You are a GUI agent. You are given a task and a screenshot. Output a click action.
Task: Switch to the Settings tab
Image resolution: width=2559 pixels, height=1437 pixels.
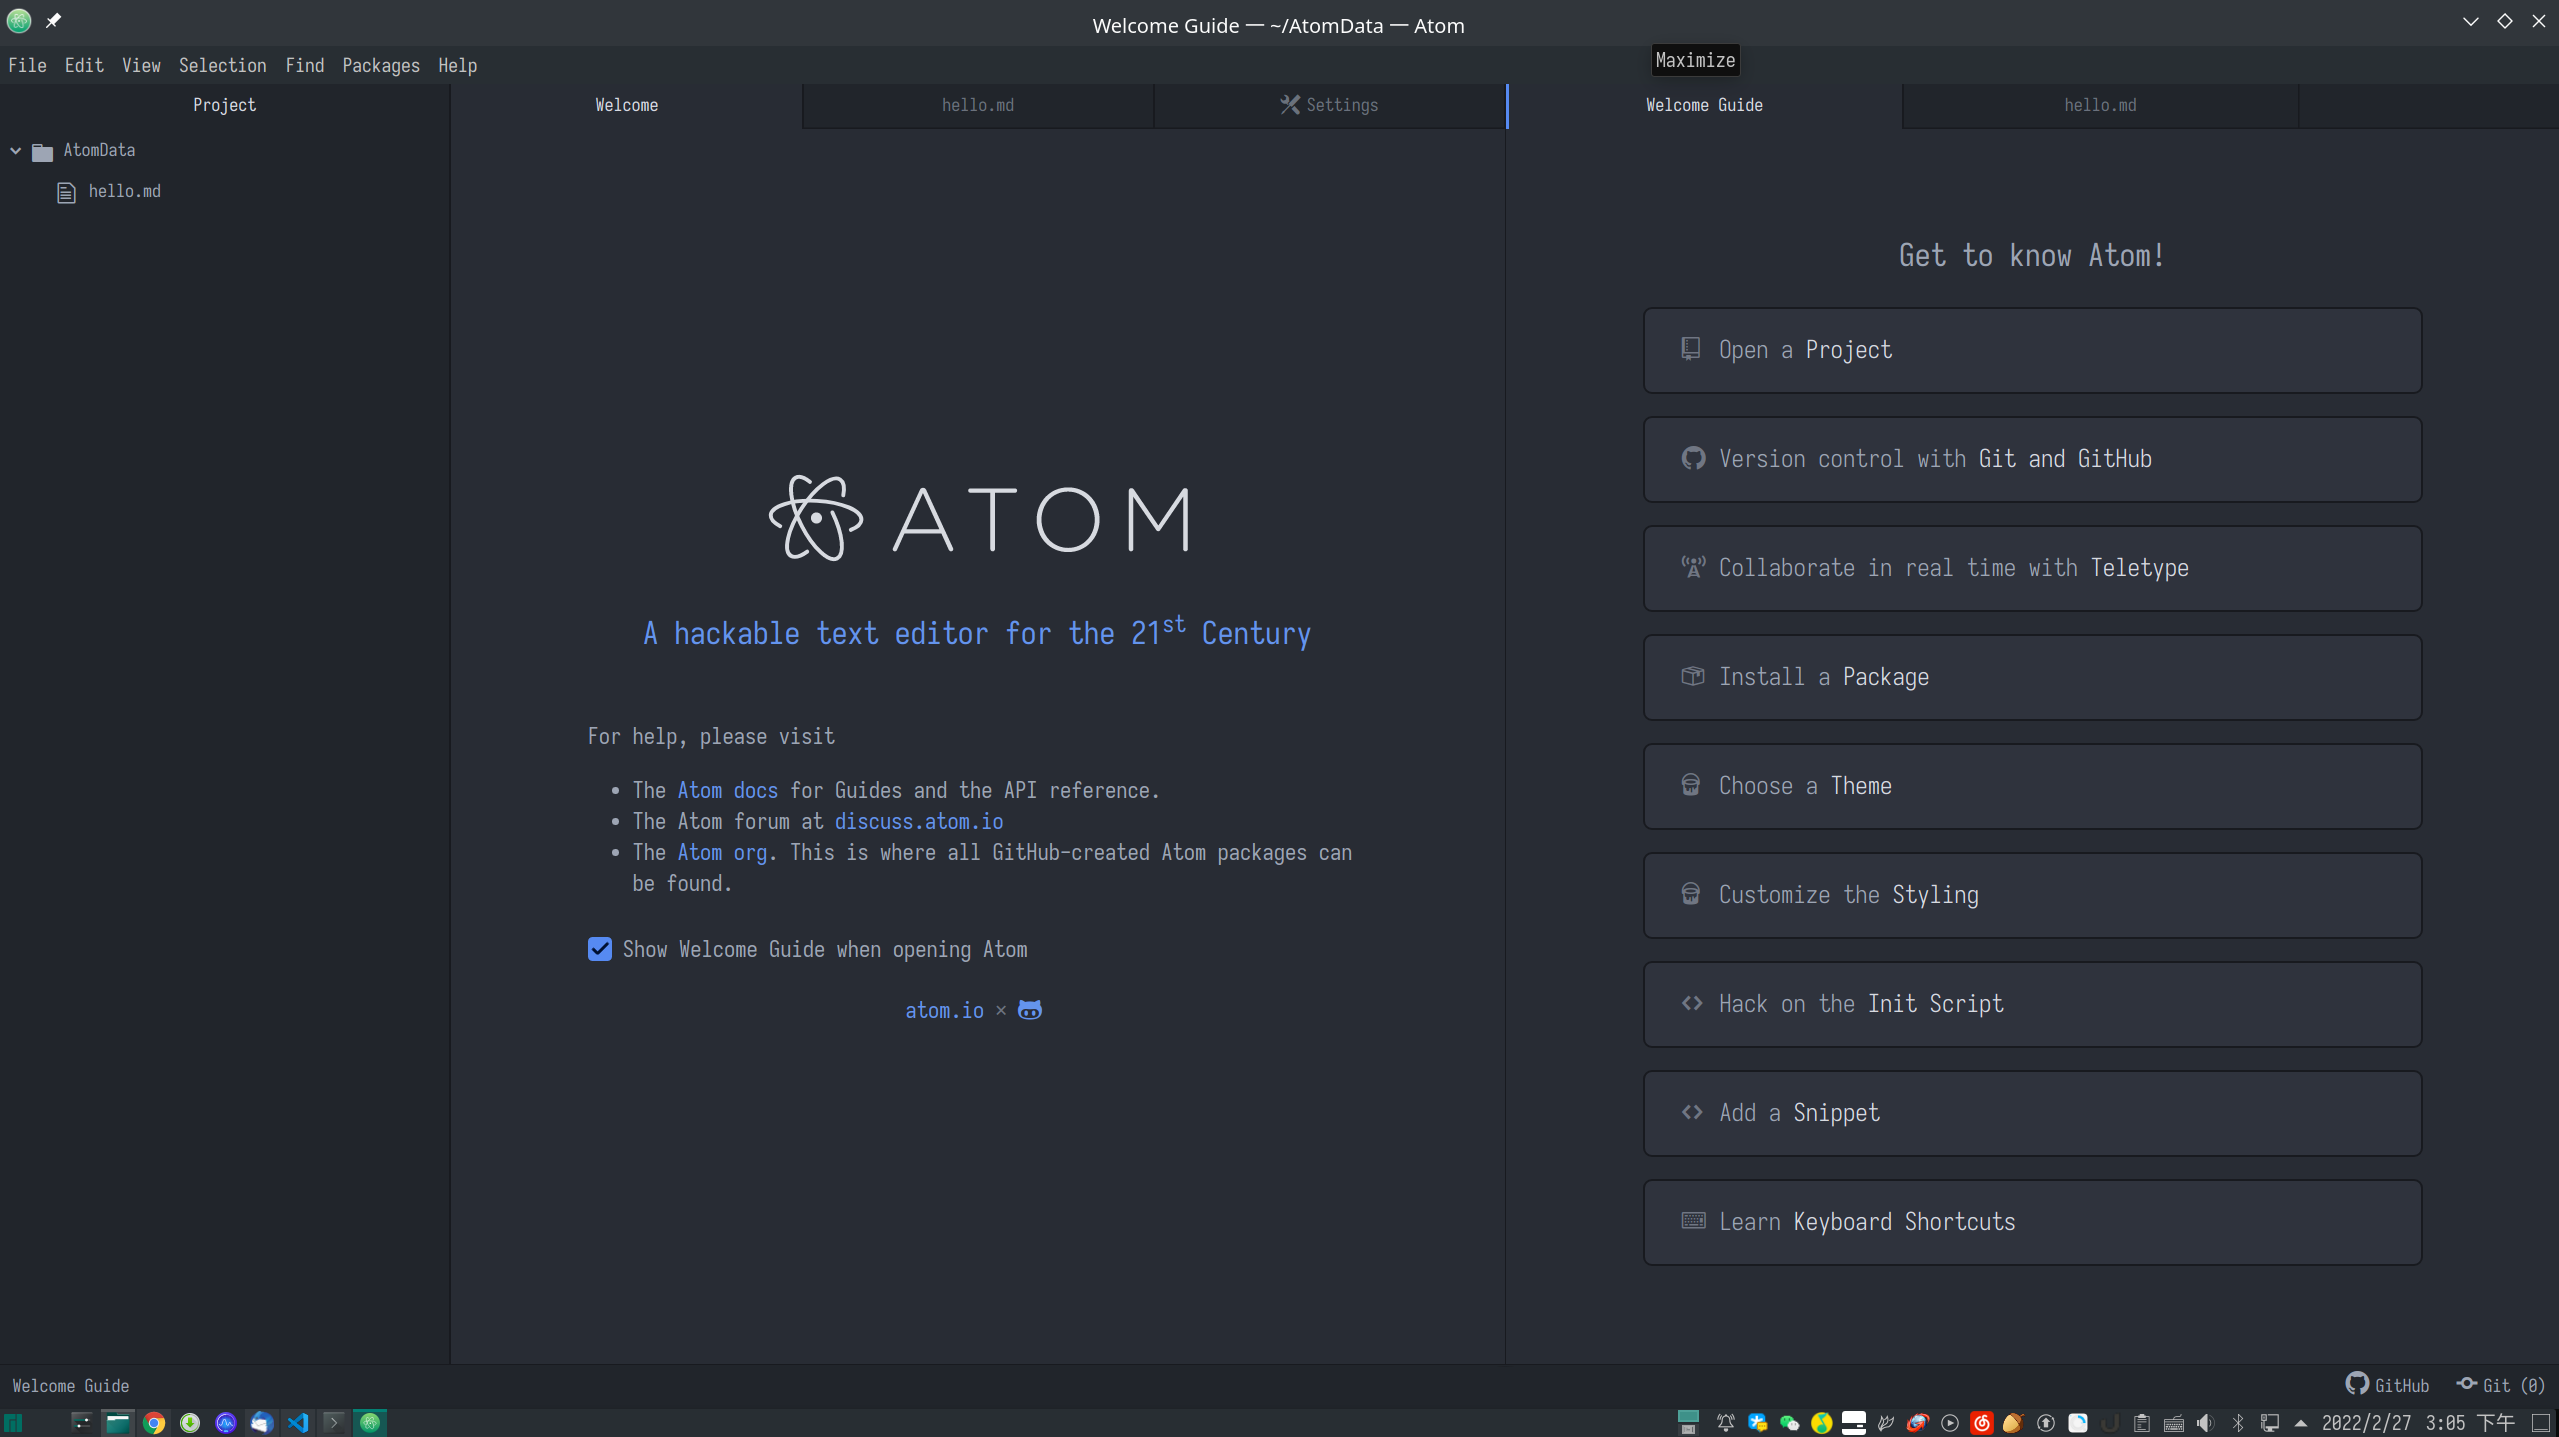[1329, 105]
